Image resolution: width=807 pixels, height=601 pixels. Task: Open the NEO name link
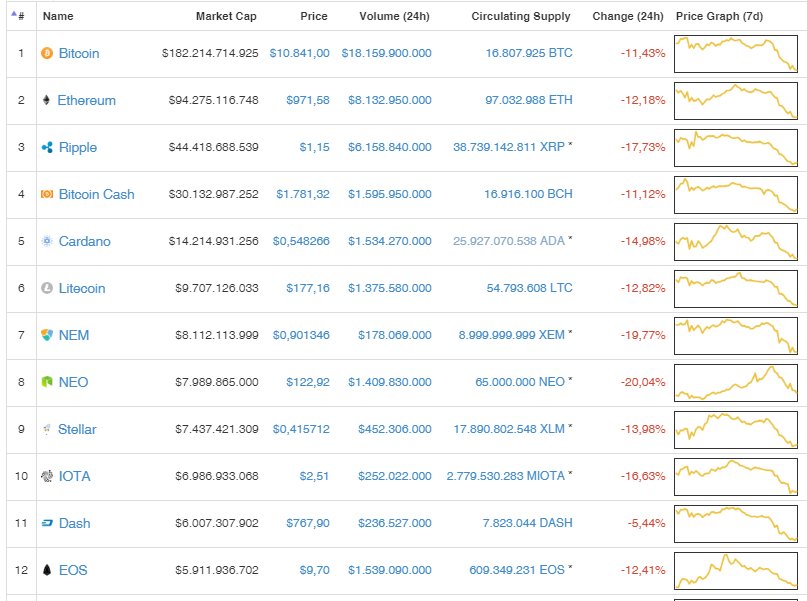(73, 382)
